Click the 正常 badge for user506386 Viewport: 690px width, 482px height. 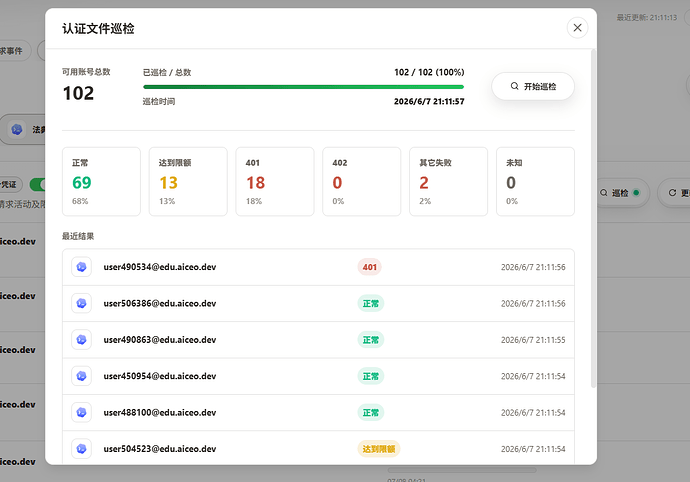point(371,303)
